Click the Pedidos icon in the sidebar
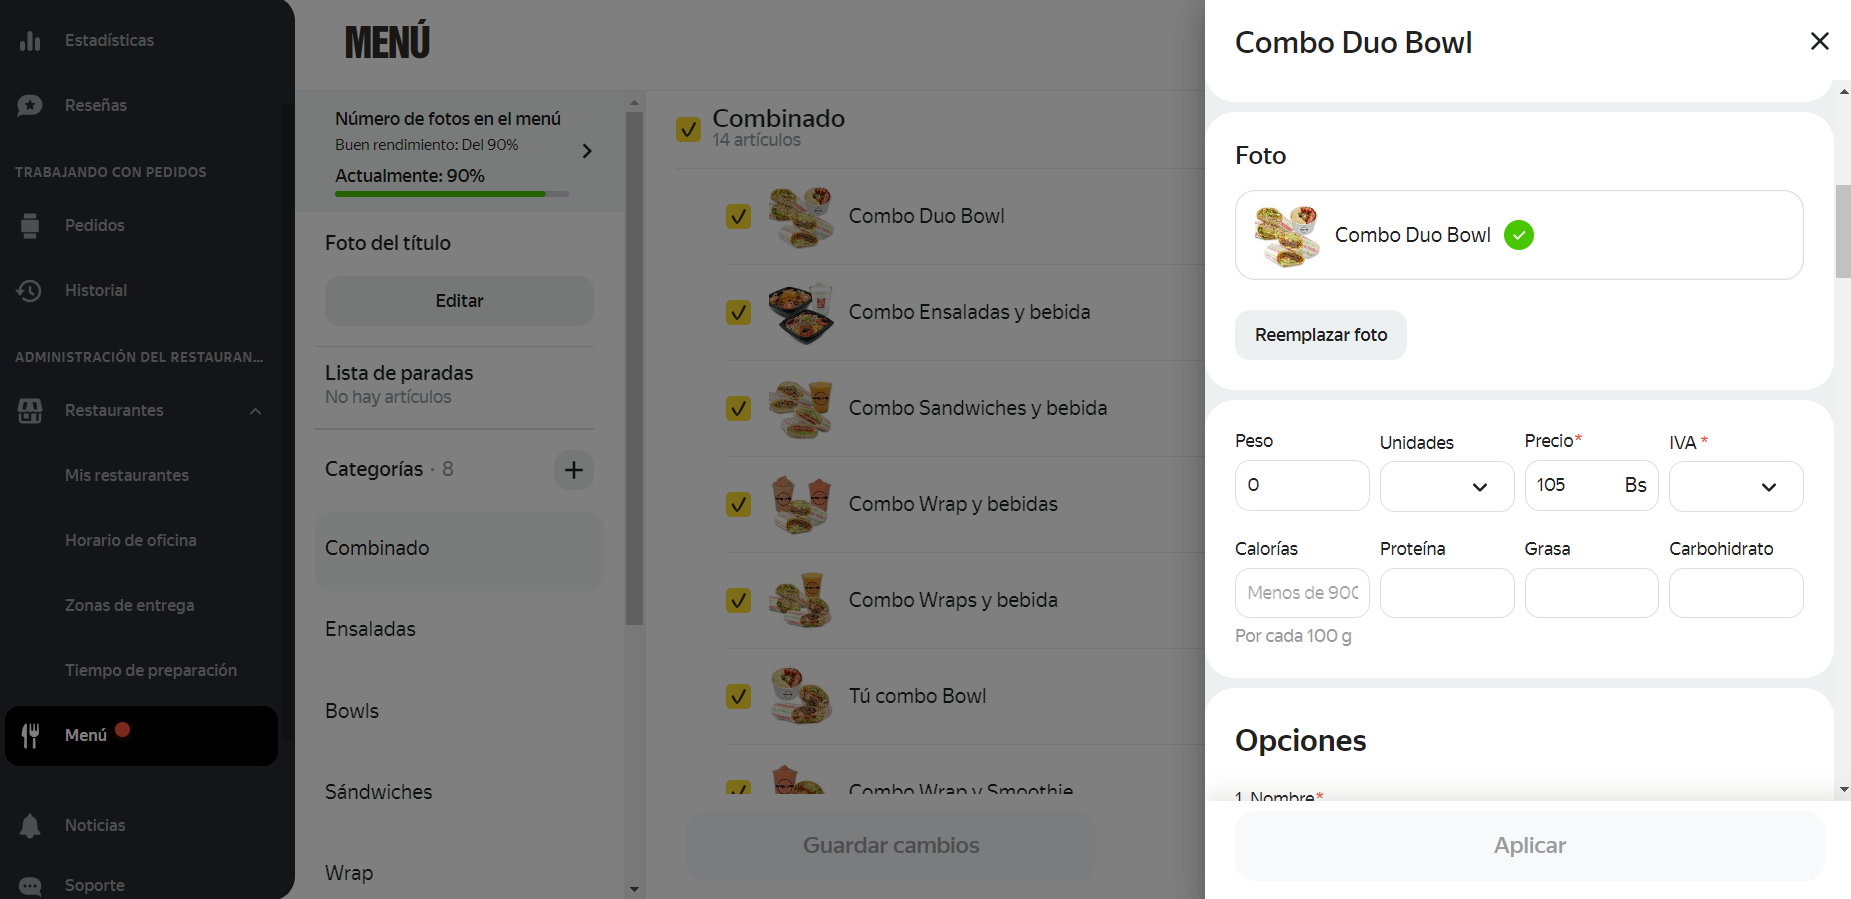The image size is (1851, 899). [x=30, y=226]
